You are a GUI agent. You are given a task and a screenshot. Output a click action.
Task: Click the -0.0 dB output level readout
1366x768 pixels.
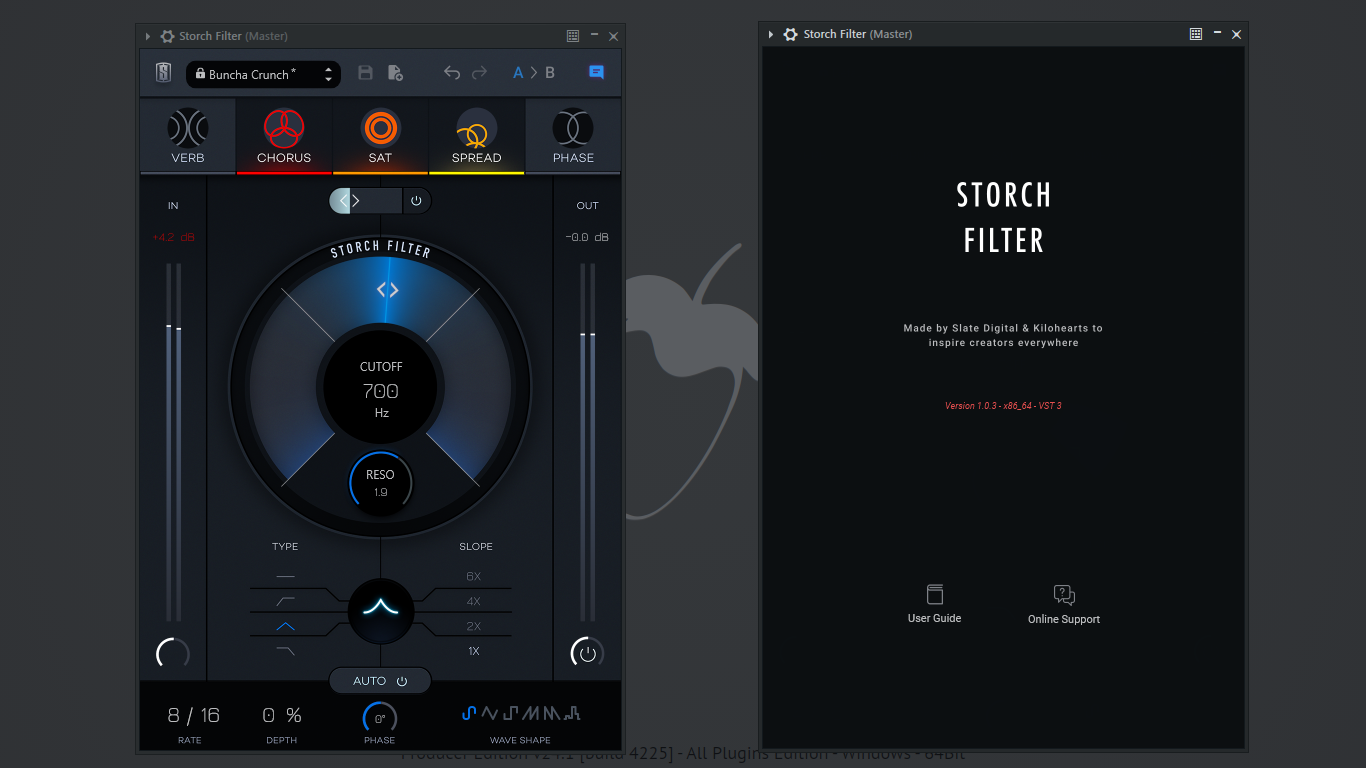click(587, 238)
